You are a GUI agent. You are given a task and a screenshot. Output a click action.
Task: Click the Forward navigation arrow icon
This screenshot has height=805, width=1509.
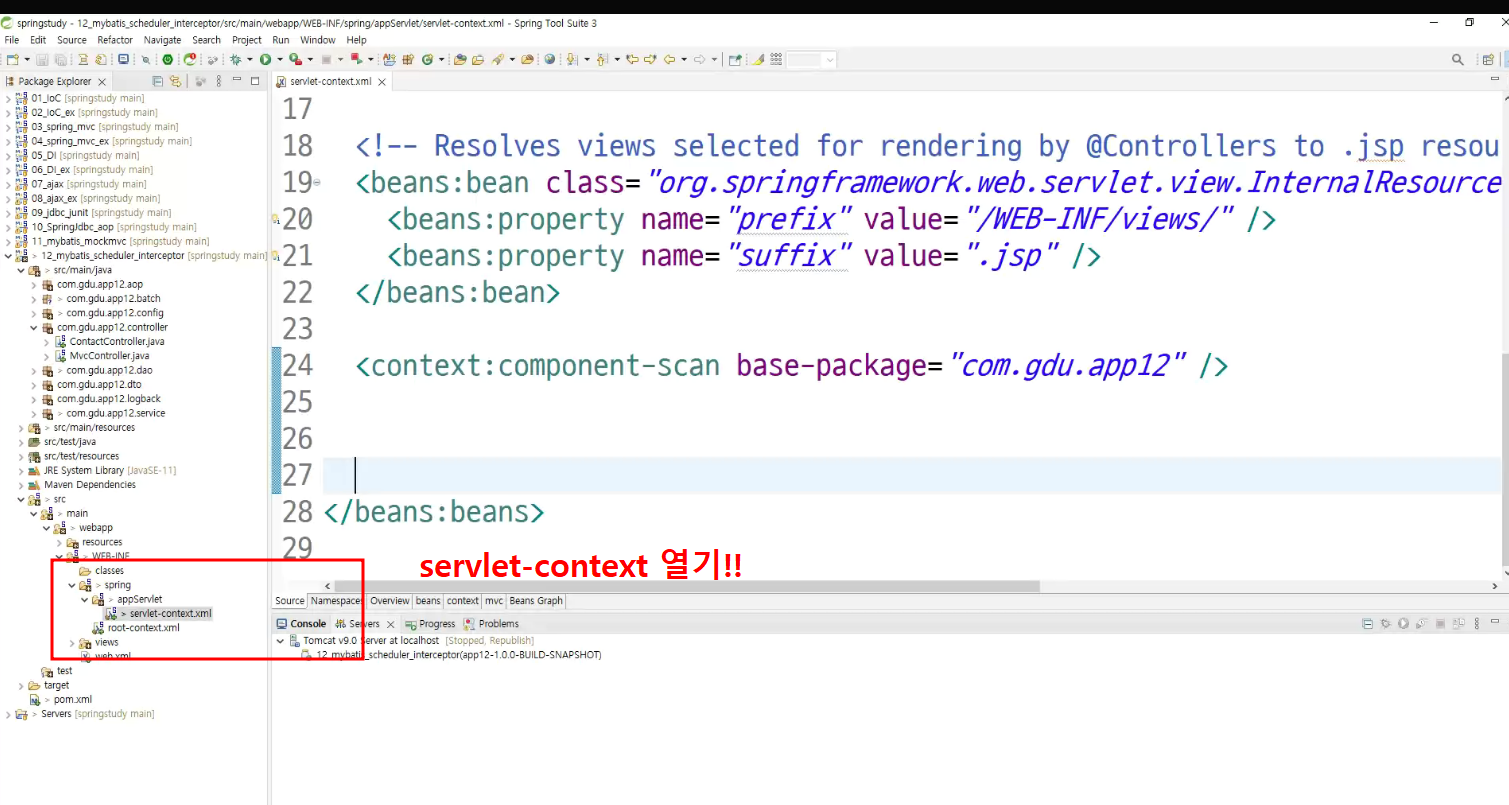699,60
